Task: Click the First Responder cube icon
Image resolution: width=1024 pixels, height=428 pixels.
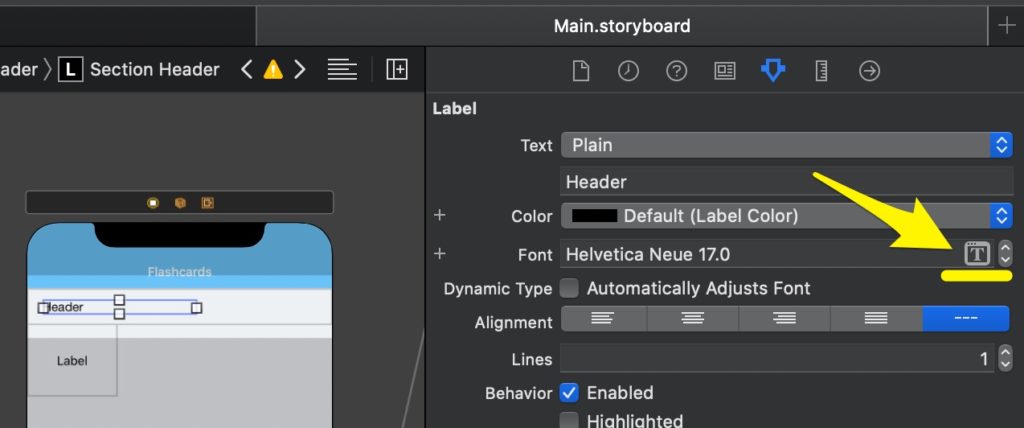Action: [180, 203]
